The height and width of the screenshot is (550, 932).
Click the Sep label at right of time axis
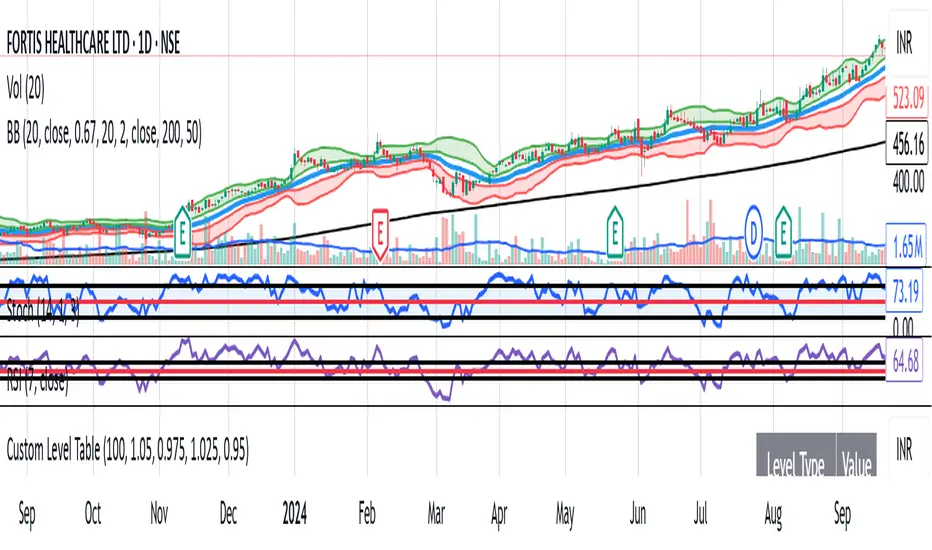tap(842, 514)
